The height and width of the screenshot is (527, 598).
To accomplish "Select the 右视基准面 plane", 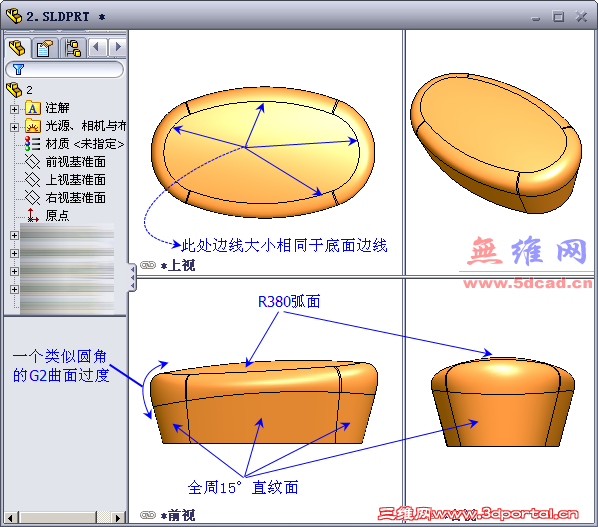I will pyautogui.click(x=76, y=198).
